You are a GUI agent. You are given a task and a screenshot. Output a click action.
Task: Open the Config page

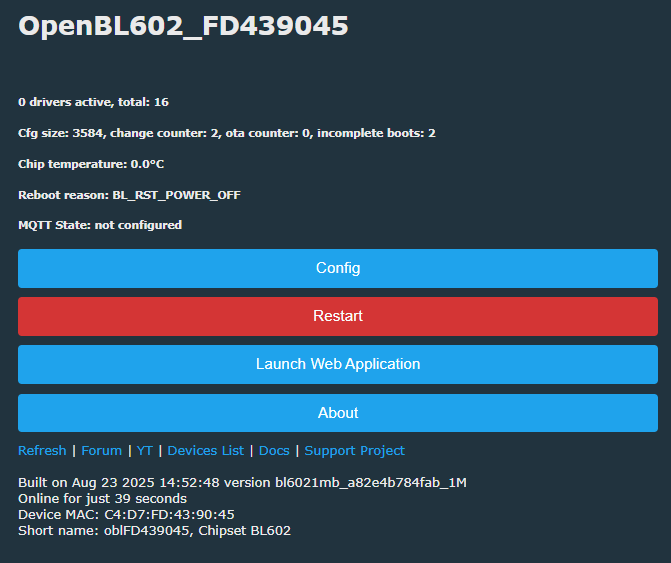[x=338, y=268]
